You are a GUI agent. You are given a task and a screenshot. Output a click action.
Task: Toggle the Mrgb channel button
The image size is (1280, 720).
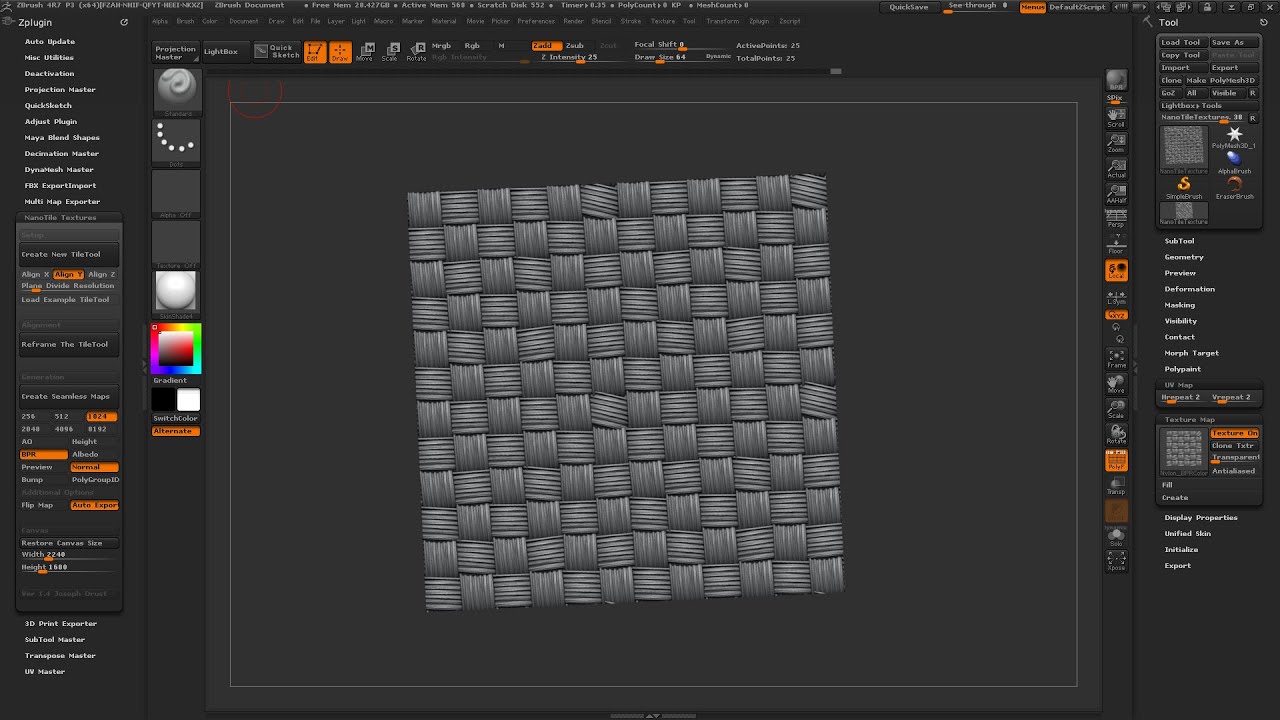tap(441, 46)
